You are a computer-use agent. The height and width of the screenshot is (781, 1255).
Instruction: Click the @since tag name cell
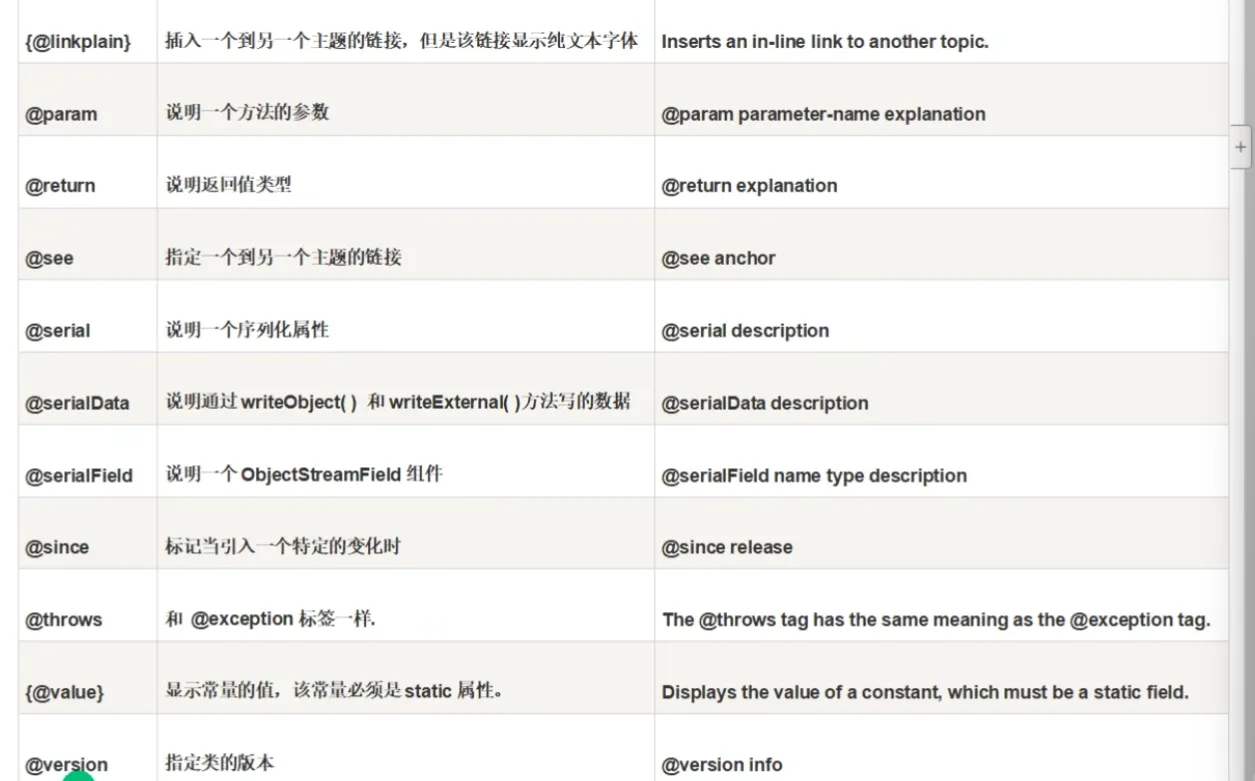(57, 548)
